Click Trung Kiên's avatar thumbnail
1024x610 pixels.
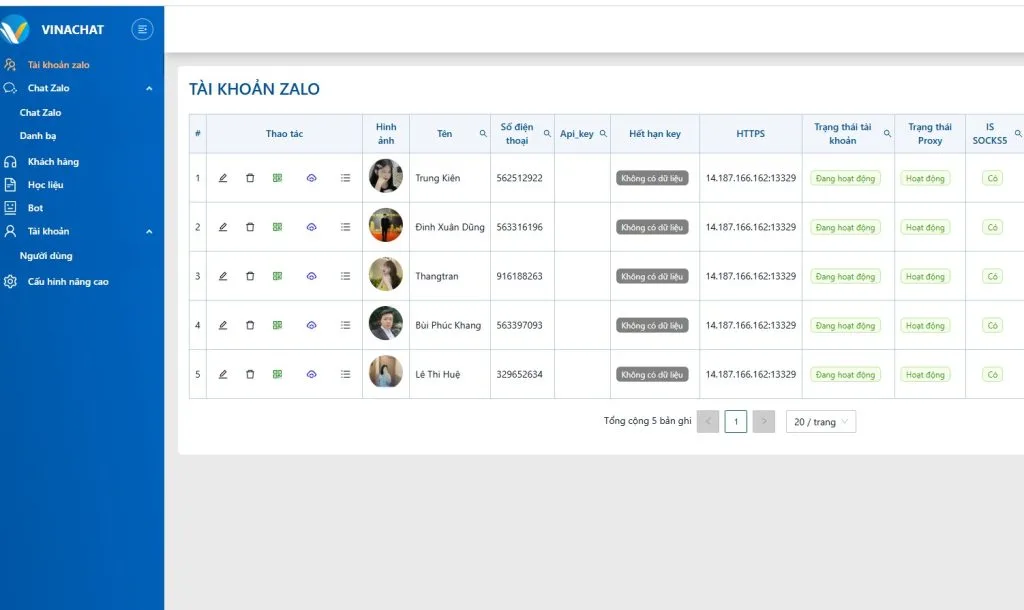[x=386, y=176]
